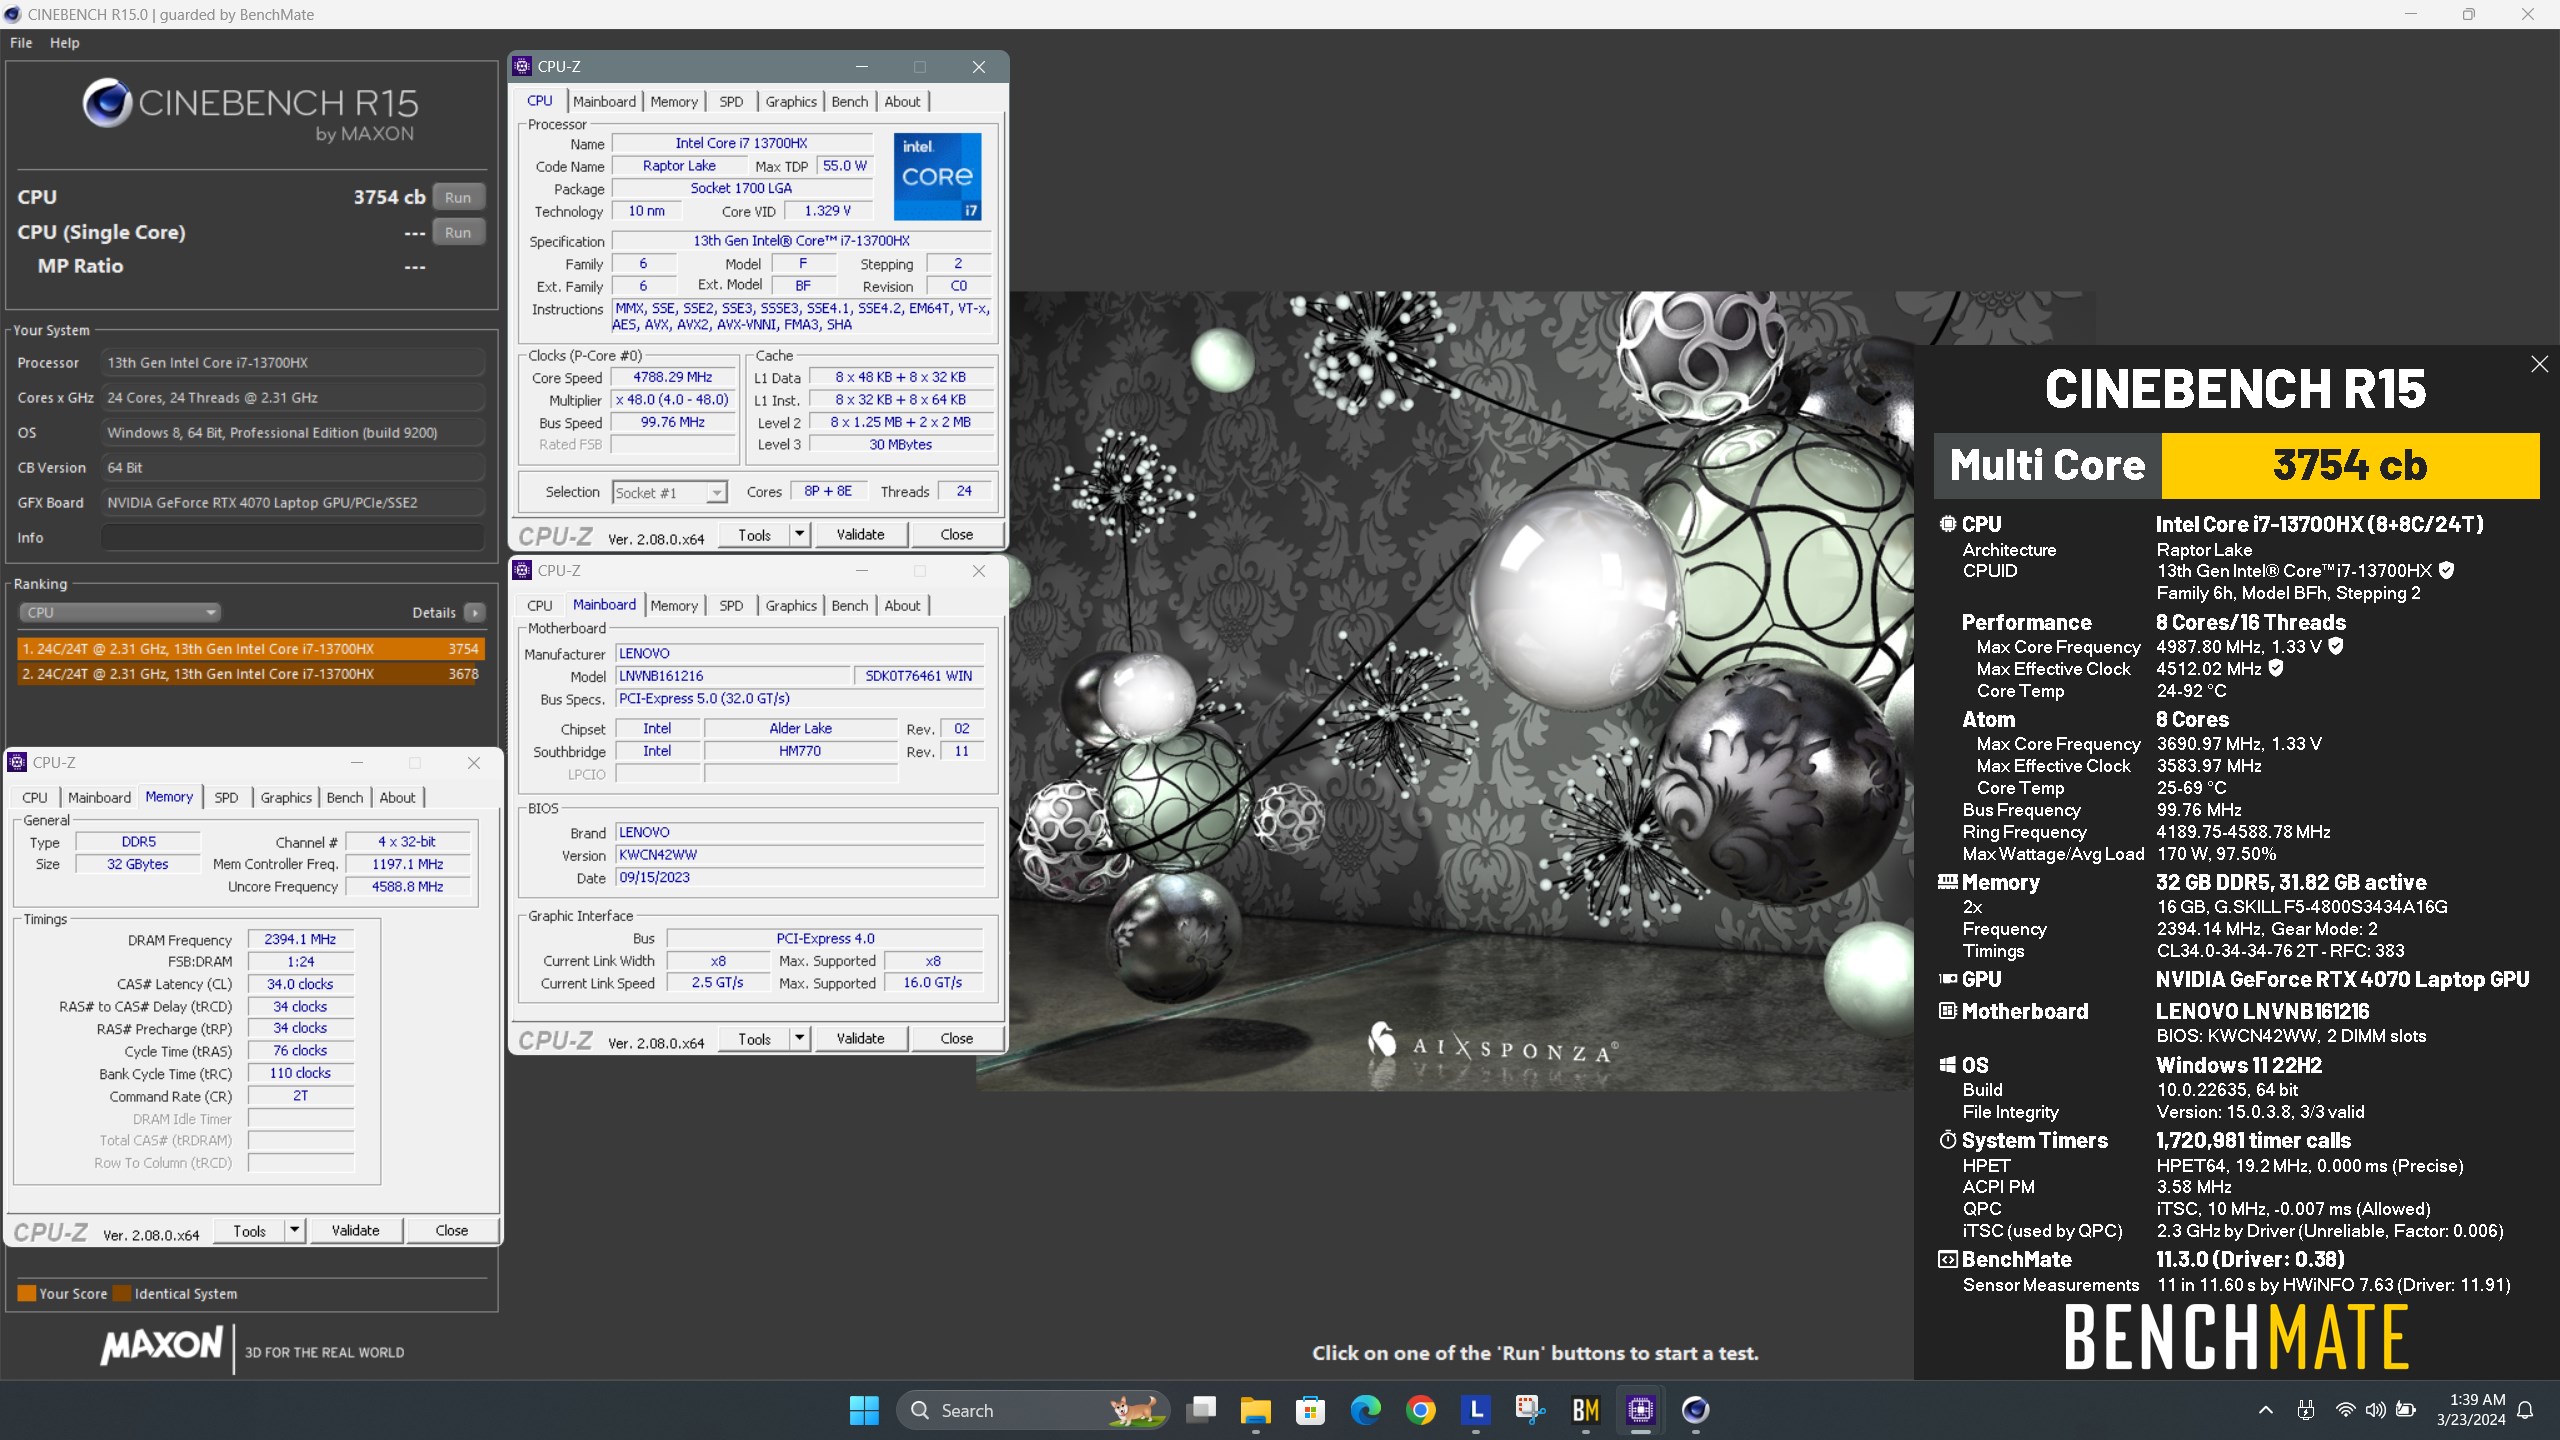Open File Explorer from the taskbar
The image size is (2560, 1440).
[1255, 1410]
